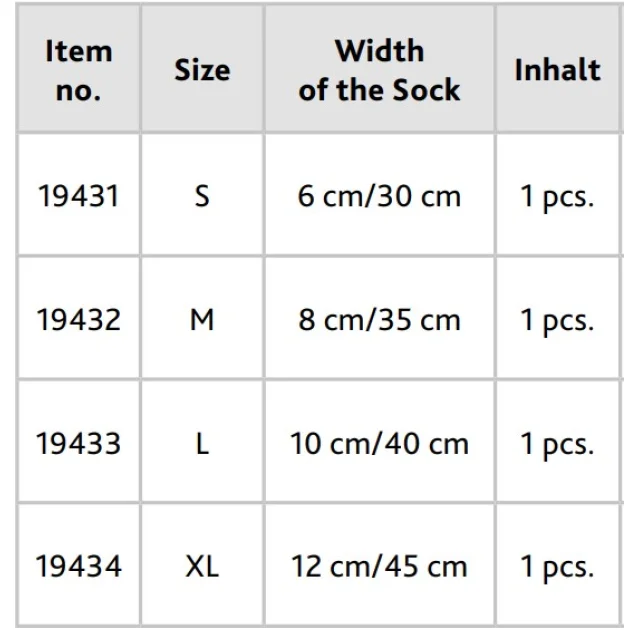
Task: Select the 8 cm/35 cm width cell
Action: coord(379,319)
